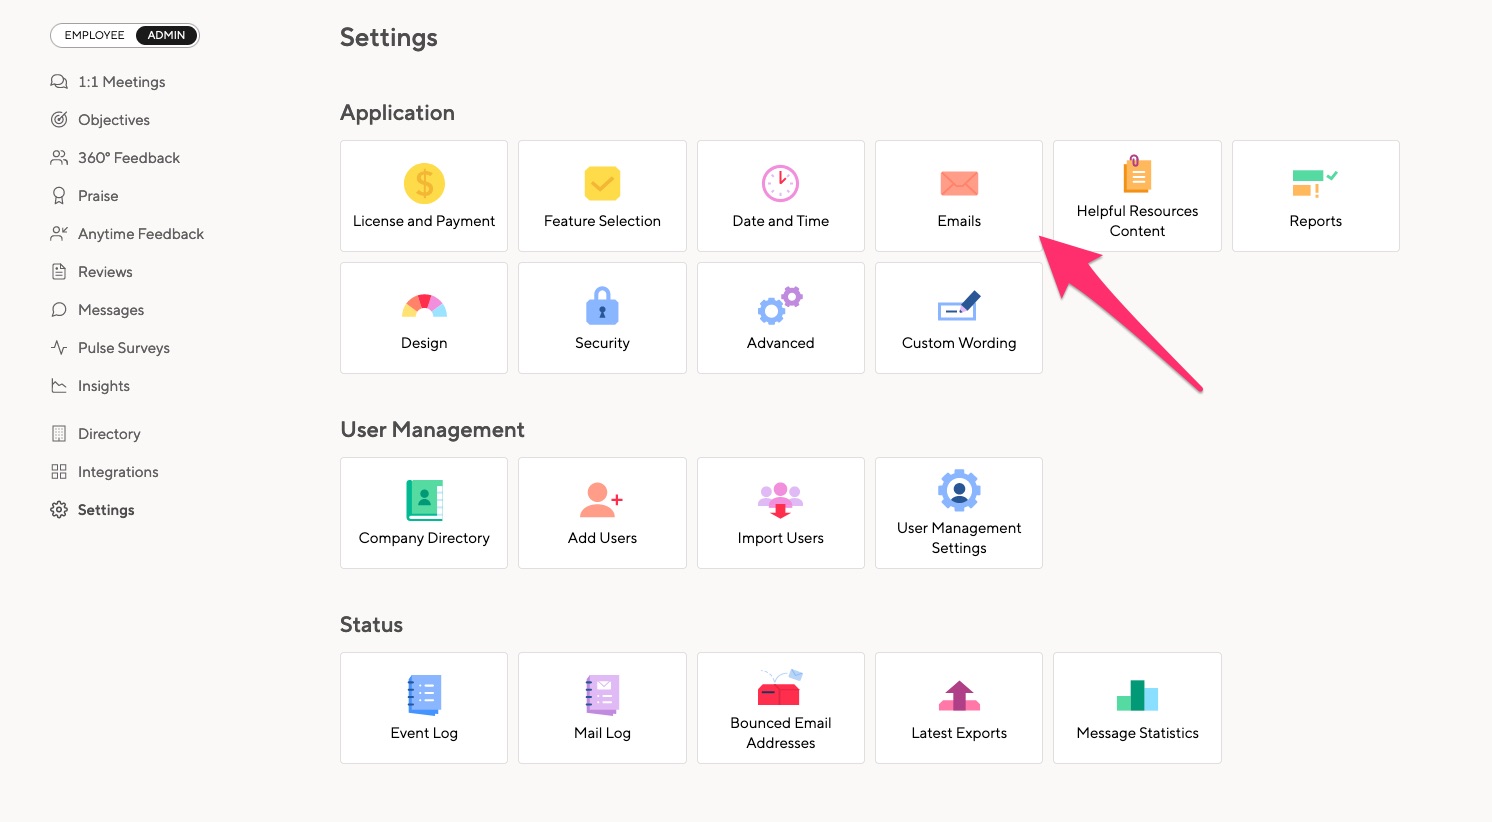Select the Import Users icon

click(x=780, y=500)
